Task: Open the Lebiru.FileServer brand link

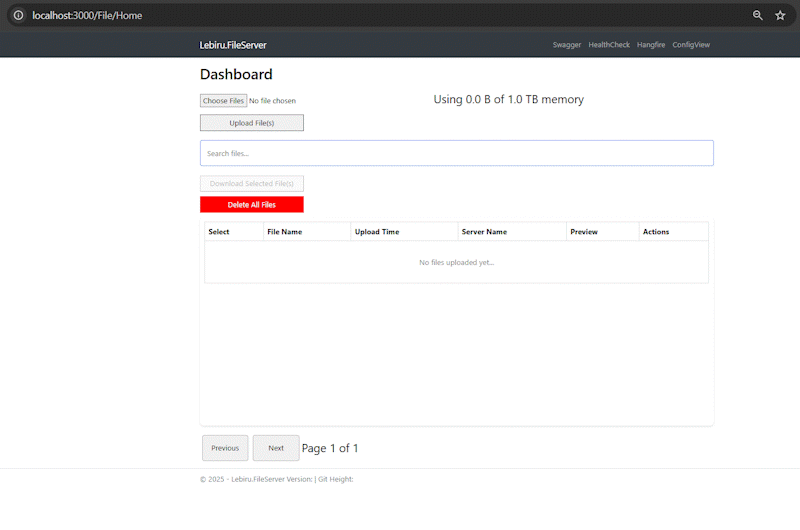Action: [x=233, y=45]
